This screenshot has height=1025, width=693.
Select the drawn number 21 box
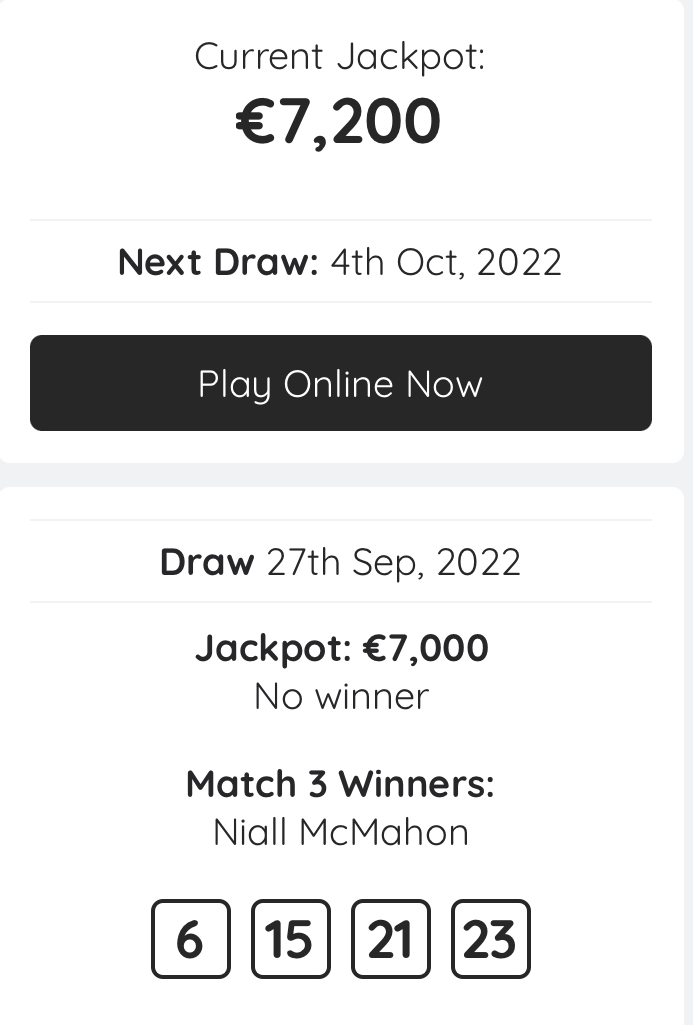tap(391, 939)
